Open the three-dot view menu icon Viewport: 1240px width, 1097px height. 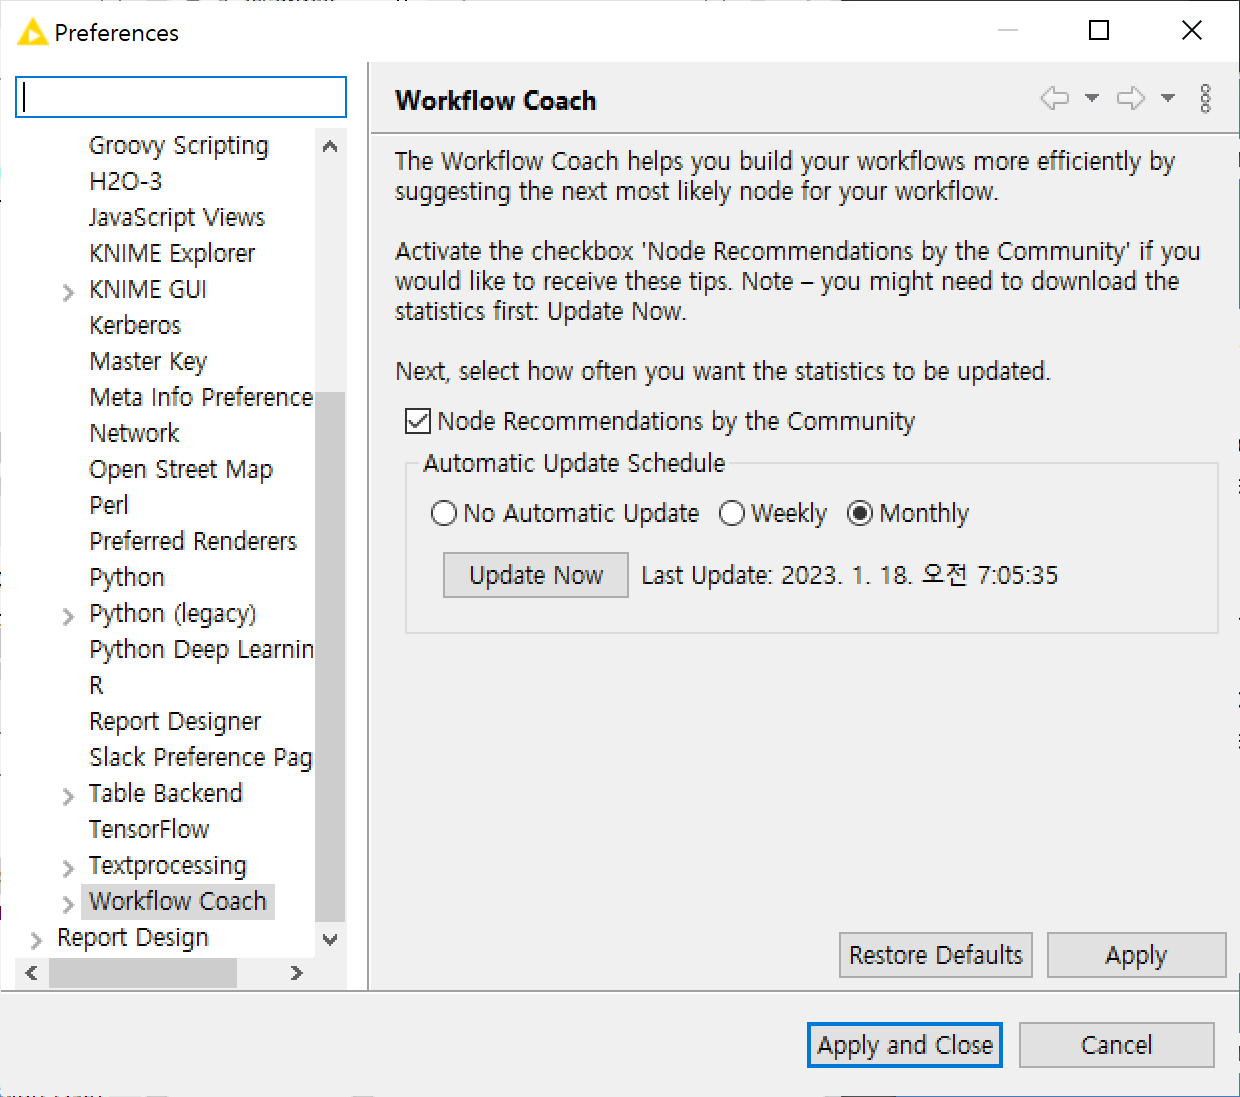click(1206, 98)
